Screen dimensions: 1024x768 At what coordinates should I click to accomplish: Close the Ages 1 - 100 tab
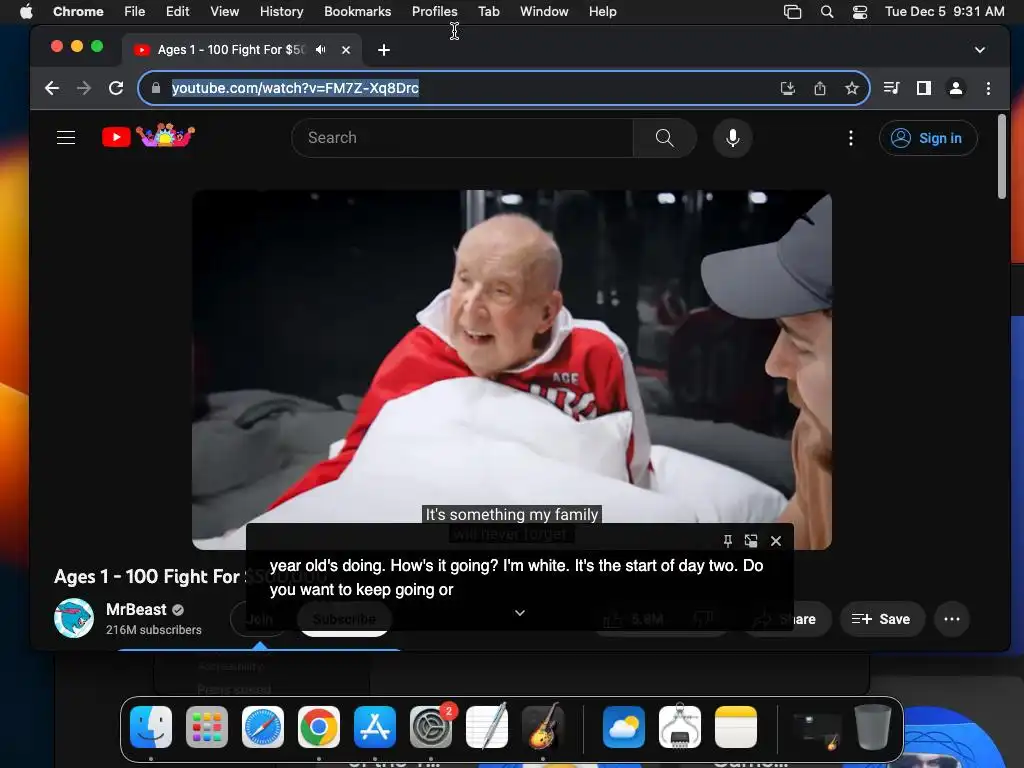tap(346, 50)
